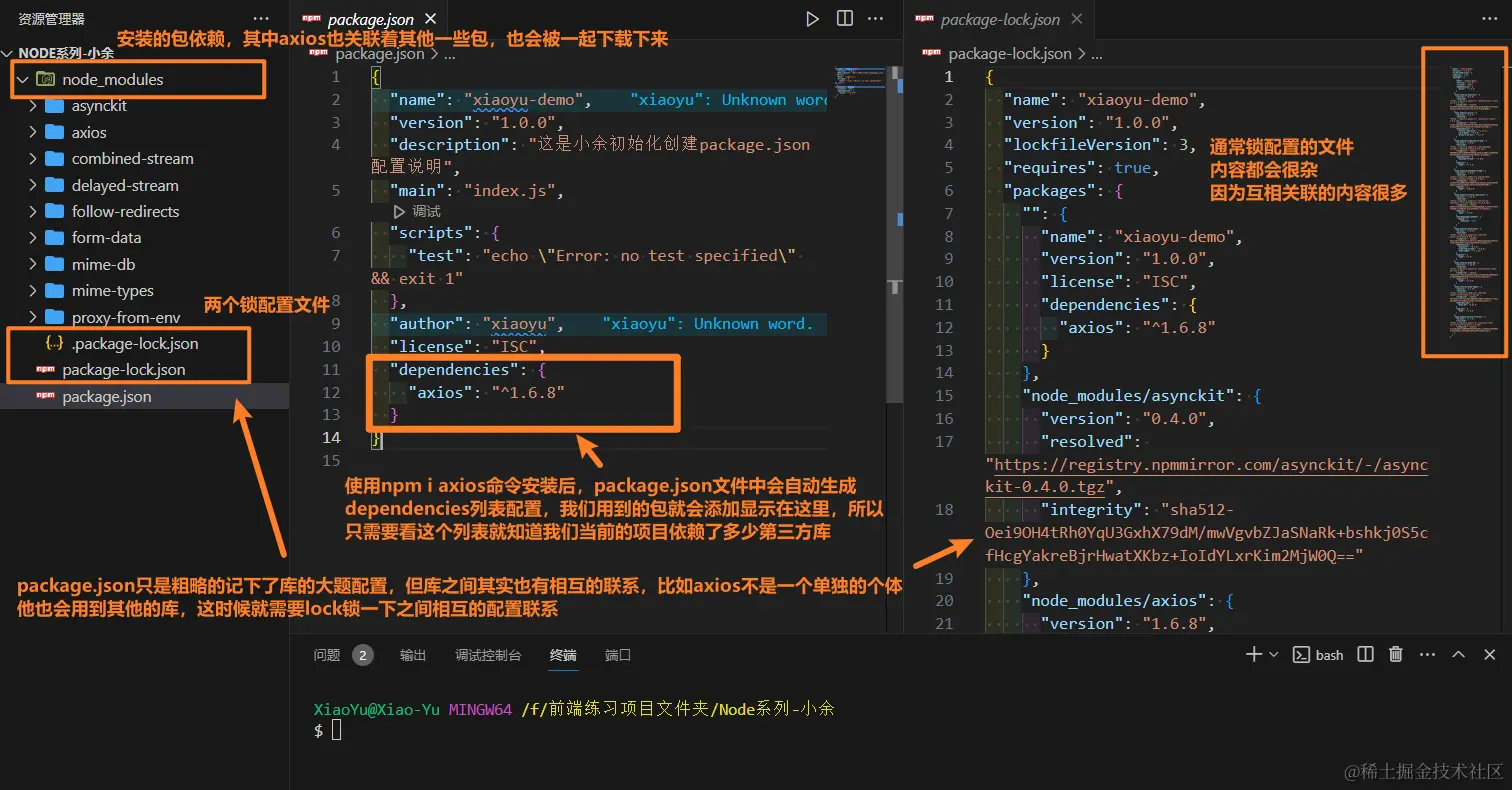Screen dimensions: 1512x790
Task: Switch to the package.json editor tab
Action: 370,19
